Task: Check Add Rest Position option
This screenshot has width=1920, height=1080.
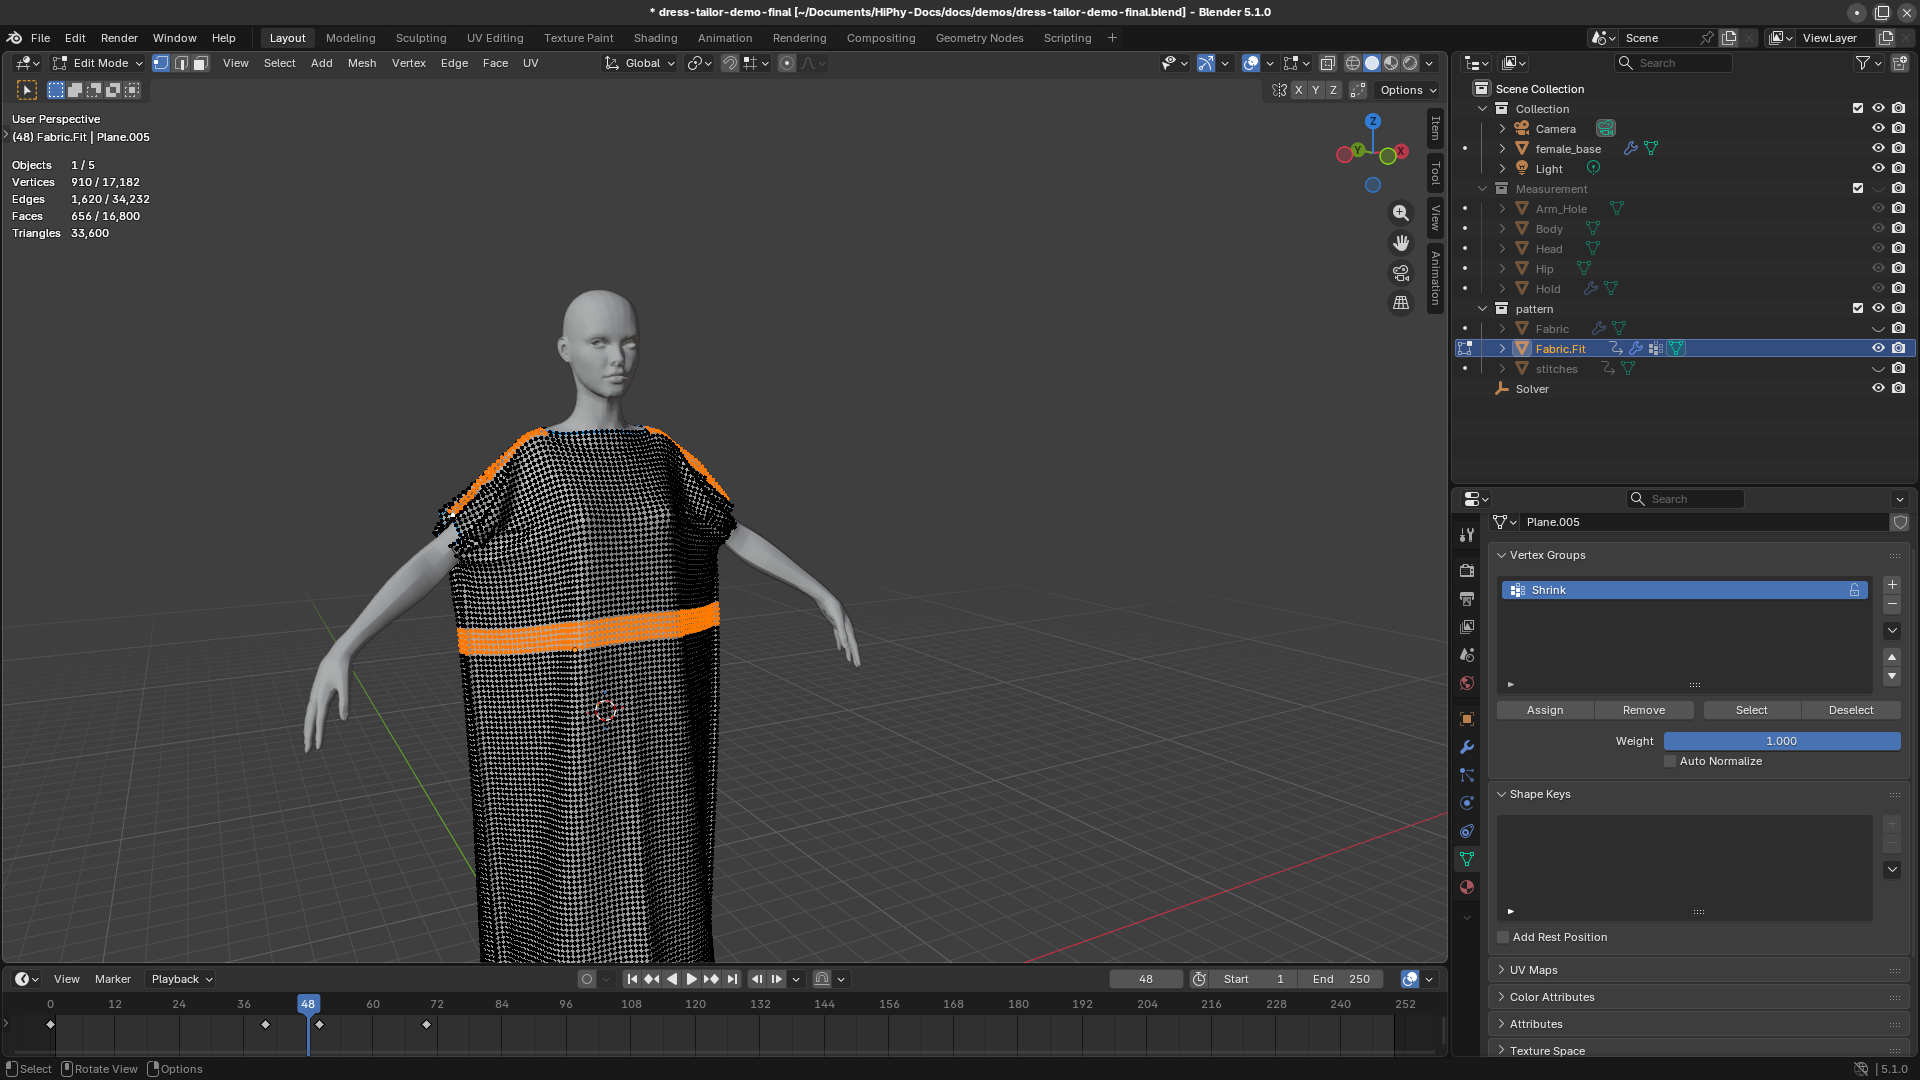Action: point(1503,937)
